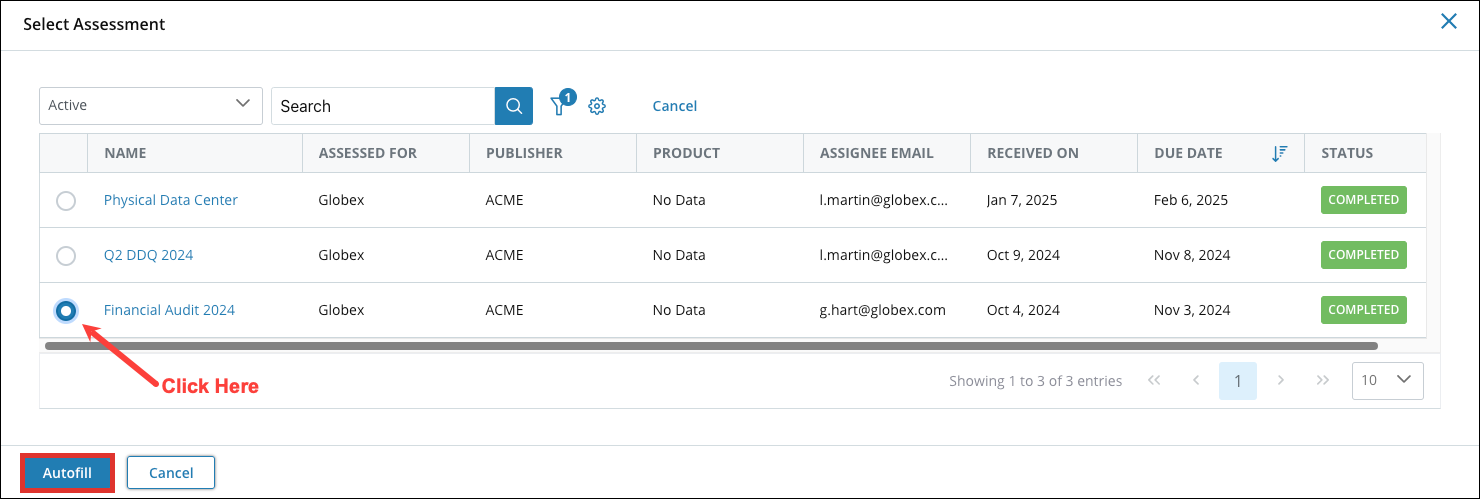Open the column settings gear icon
1480x499 pixels.
[x=597, y=106]
